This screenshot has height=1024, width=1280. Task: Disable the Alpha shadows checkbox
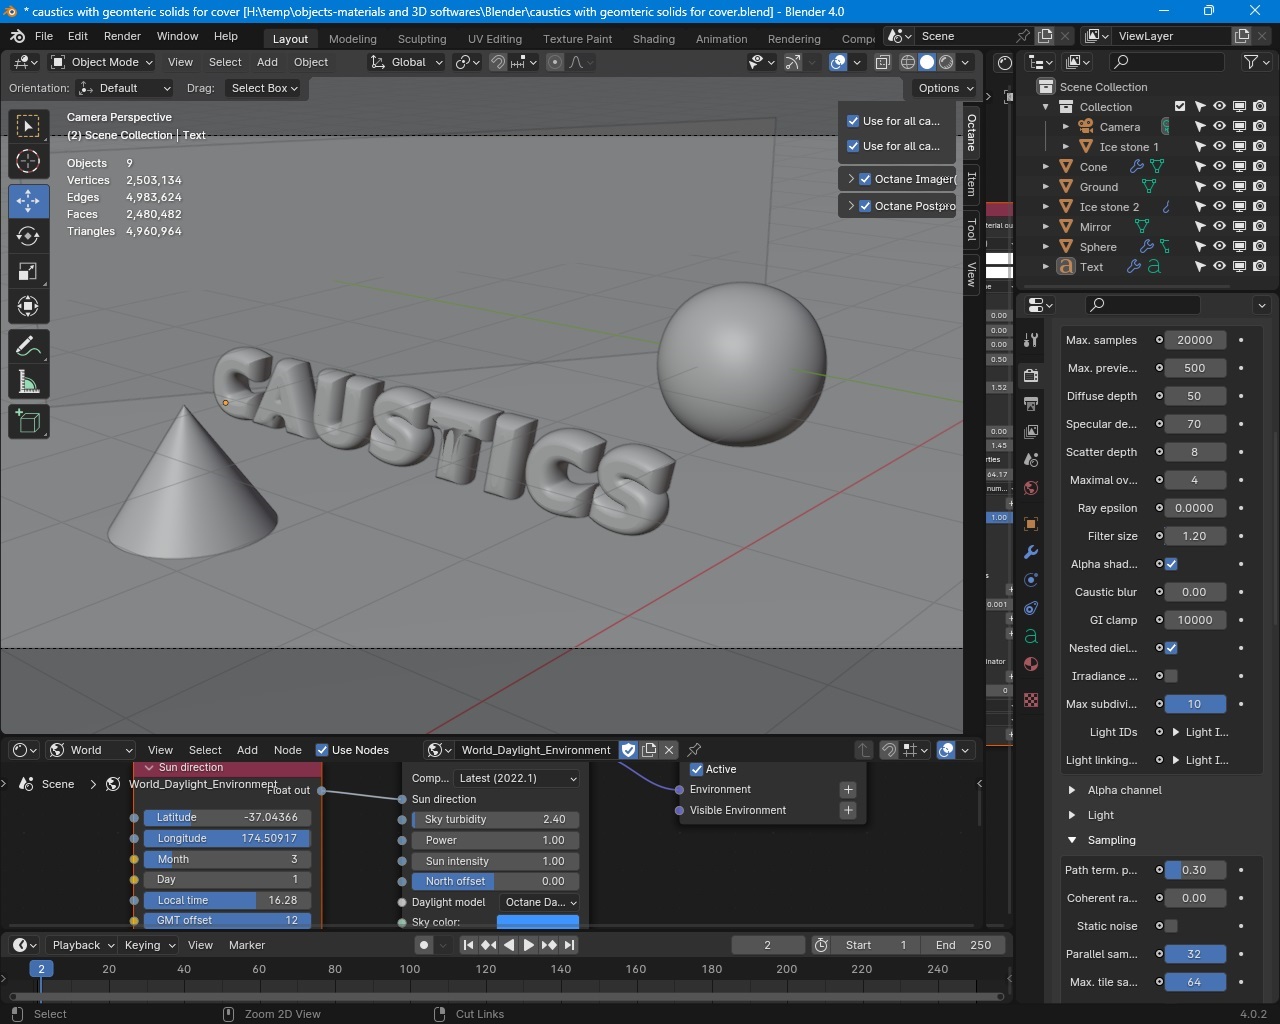tap(1171, 564)
